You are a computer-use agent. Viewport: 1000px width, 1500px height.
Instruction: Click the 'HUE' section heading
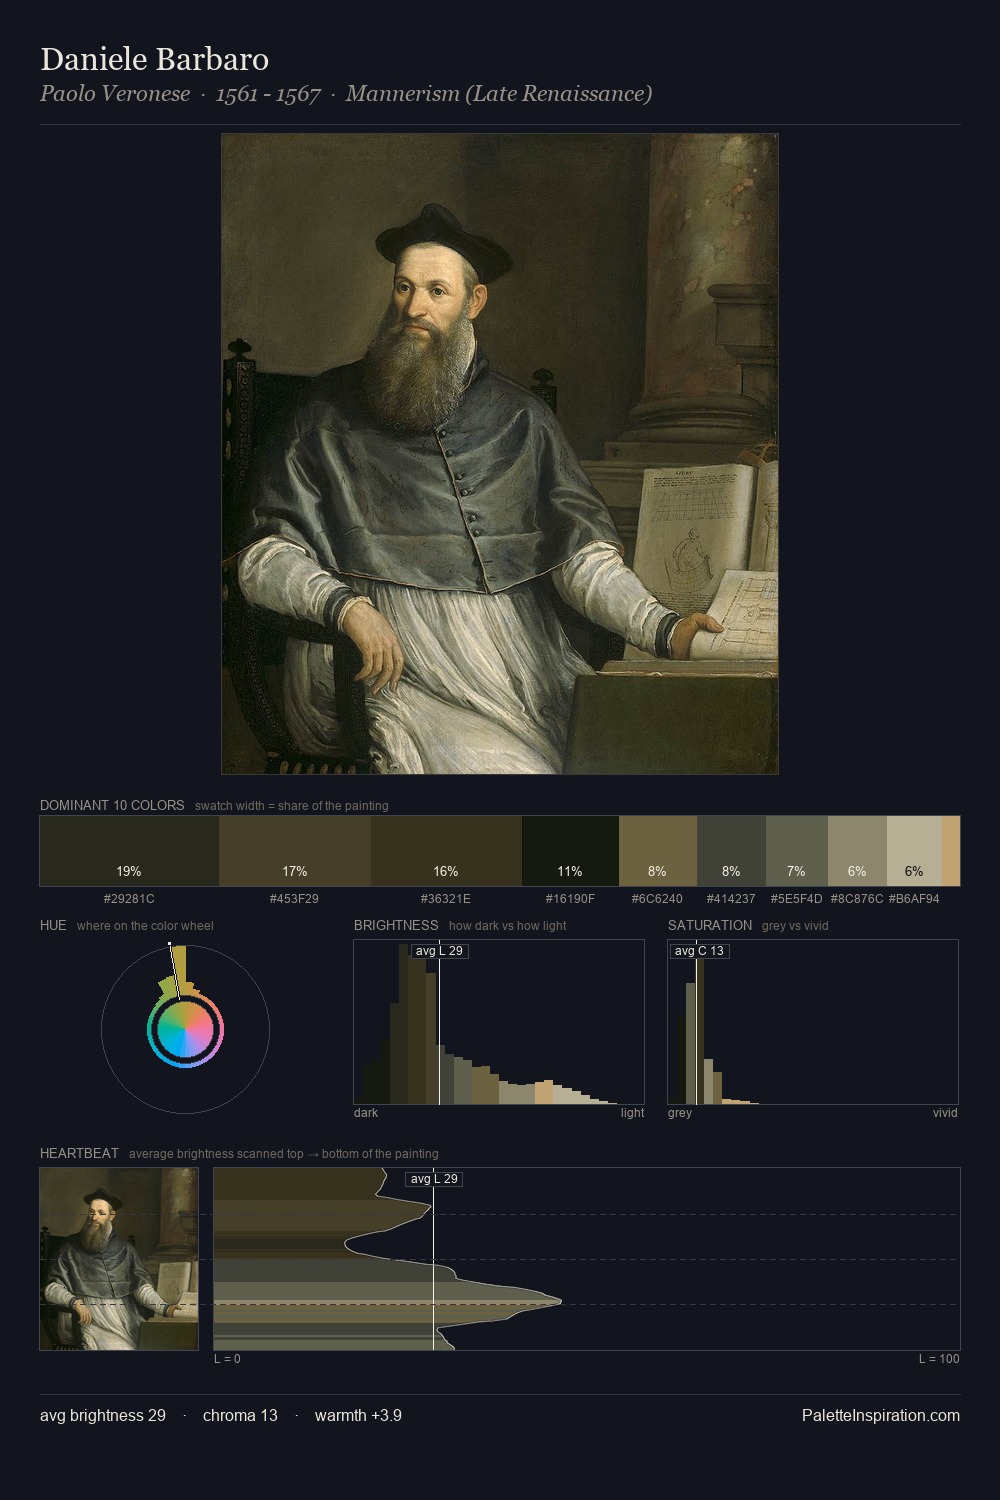click(53, 925)
